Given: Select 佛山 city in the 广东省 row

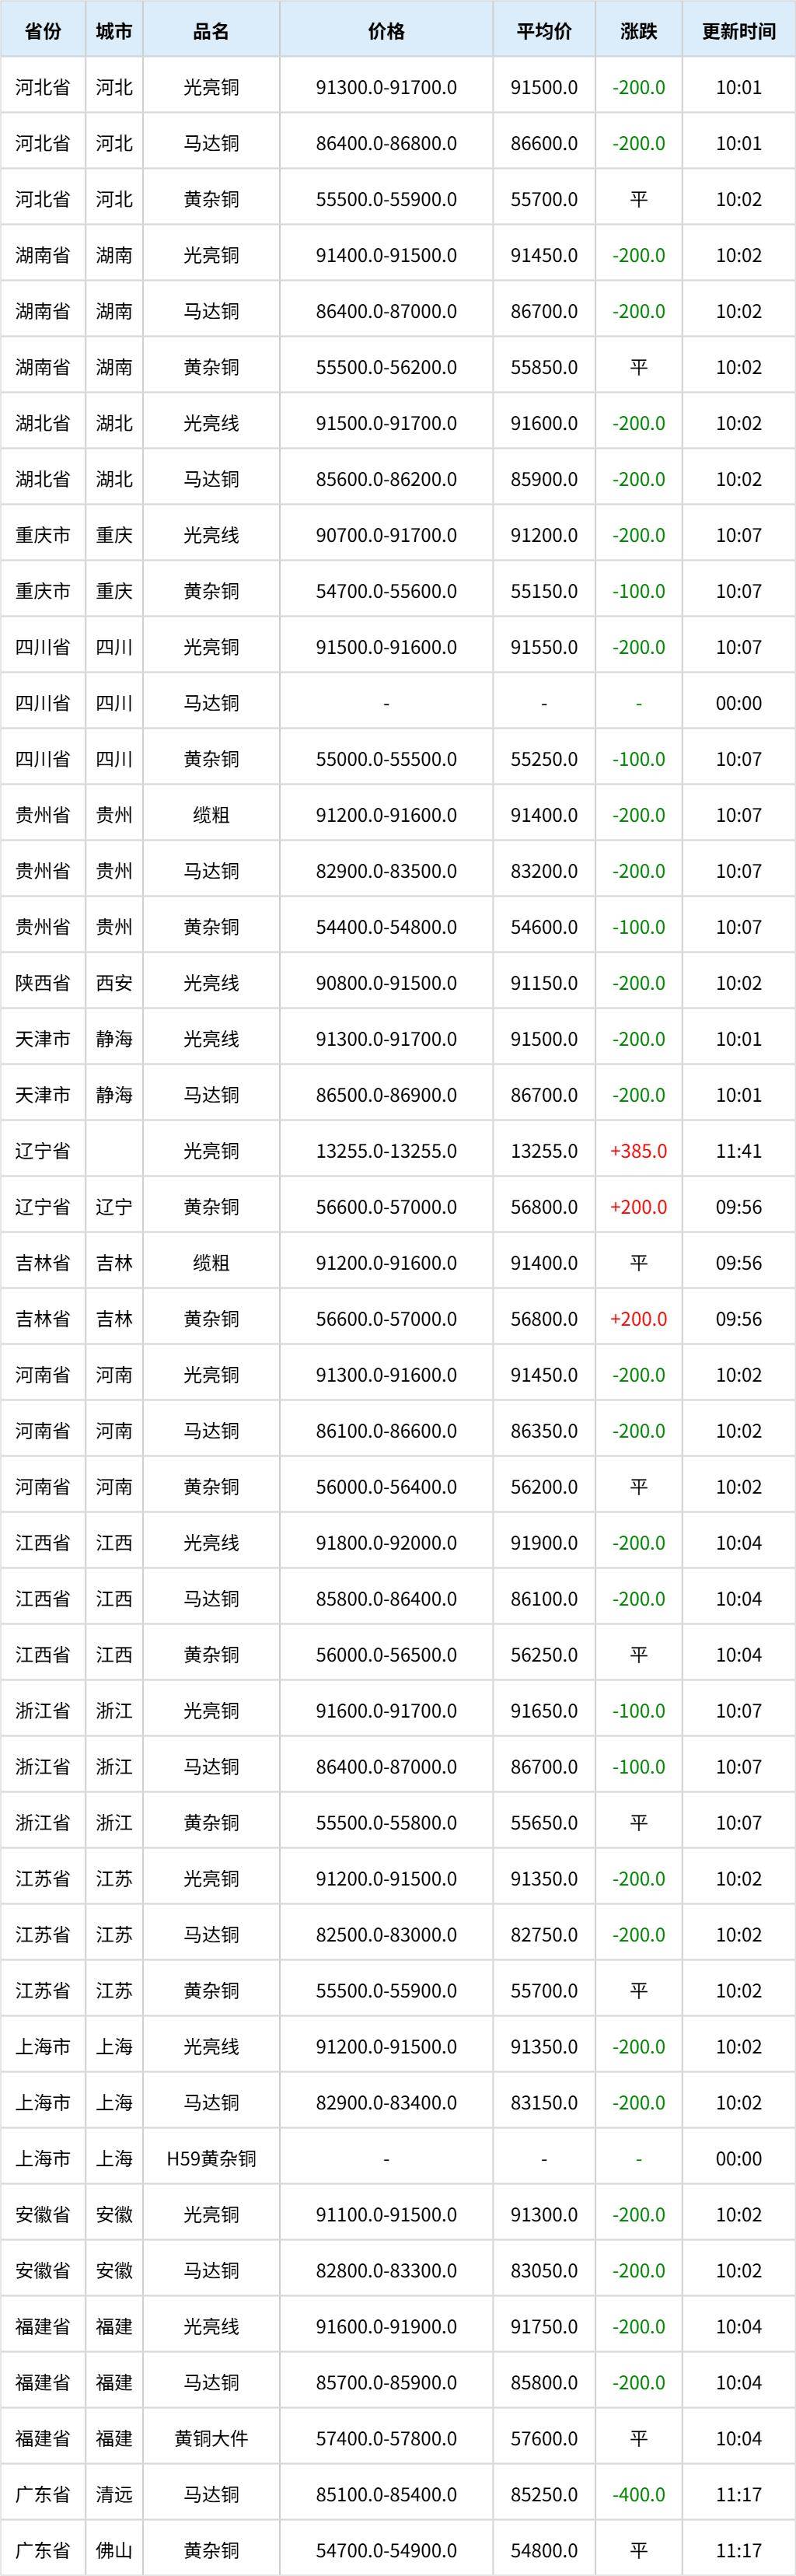Looking at the screenshot, I should (x=114, y=2551).
